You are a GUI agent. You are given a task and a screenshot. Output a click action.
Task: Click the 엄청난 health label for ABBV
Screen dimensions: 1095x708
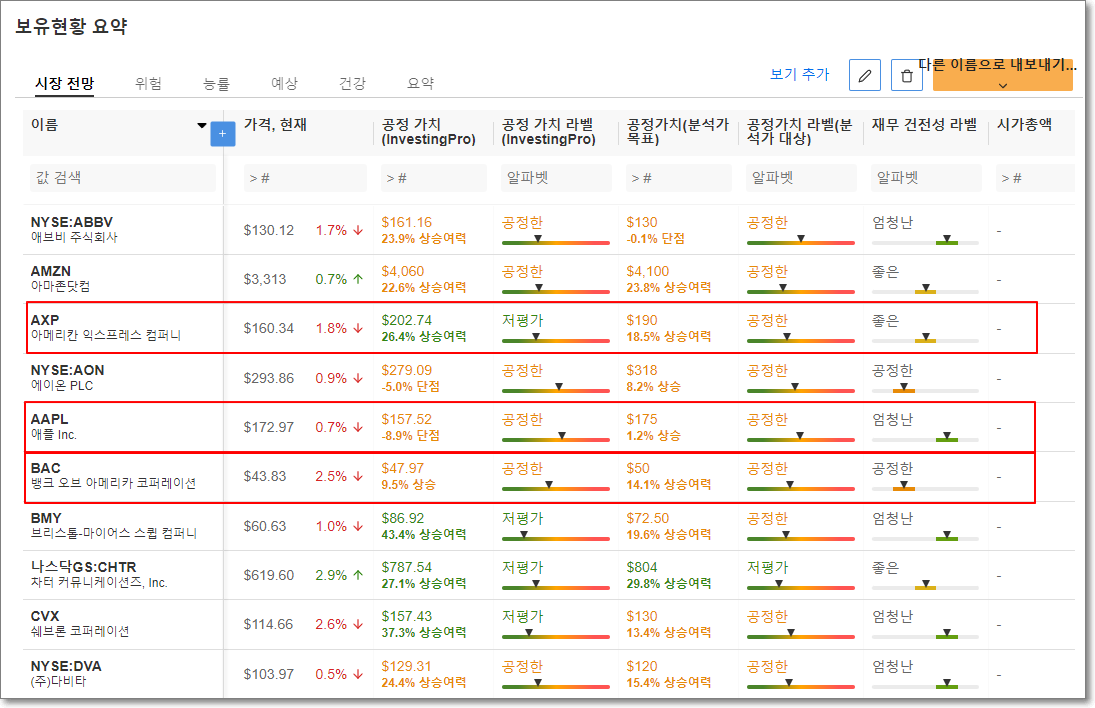[892, 222]
